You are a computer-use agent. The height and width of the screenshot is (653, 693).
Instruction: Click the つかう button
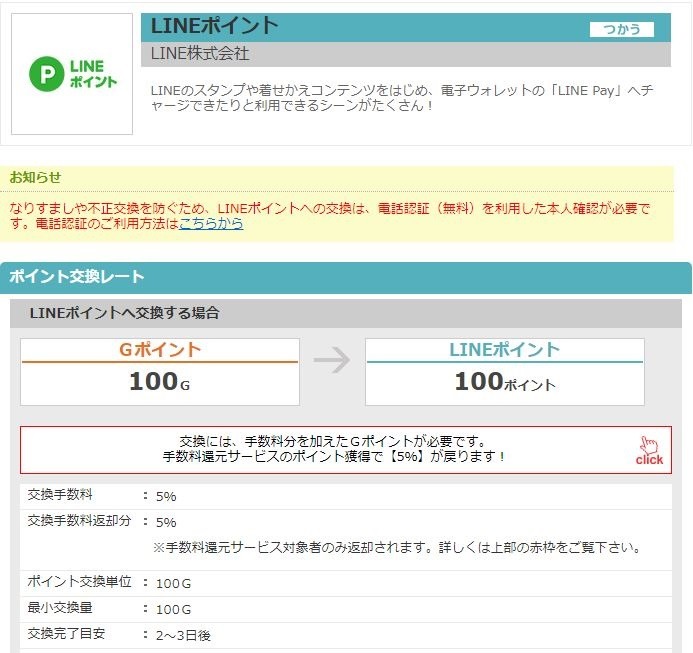[621, 29]
